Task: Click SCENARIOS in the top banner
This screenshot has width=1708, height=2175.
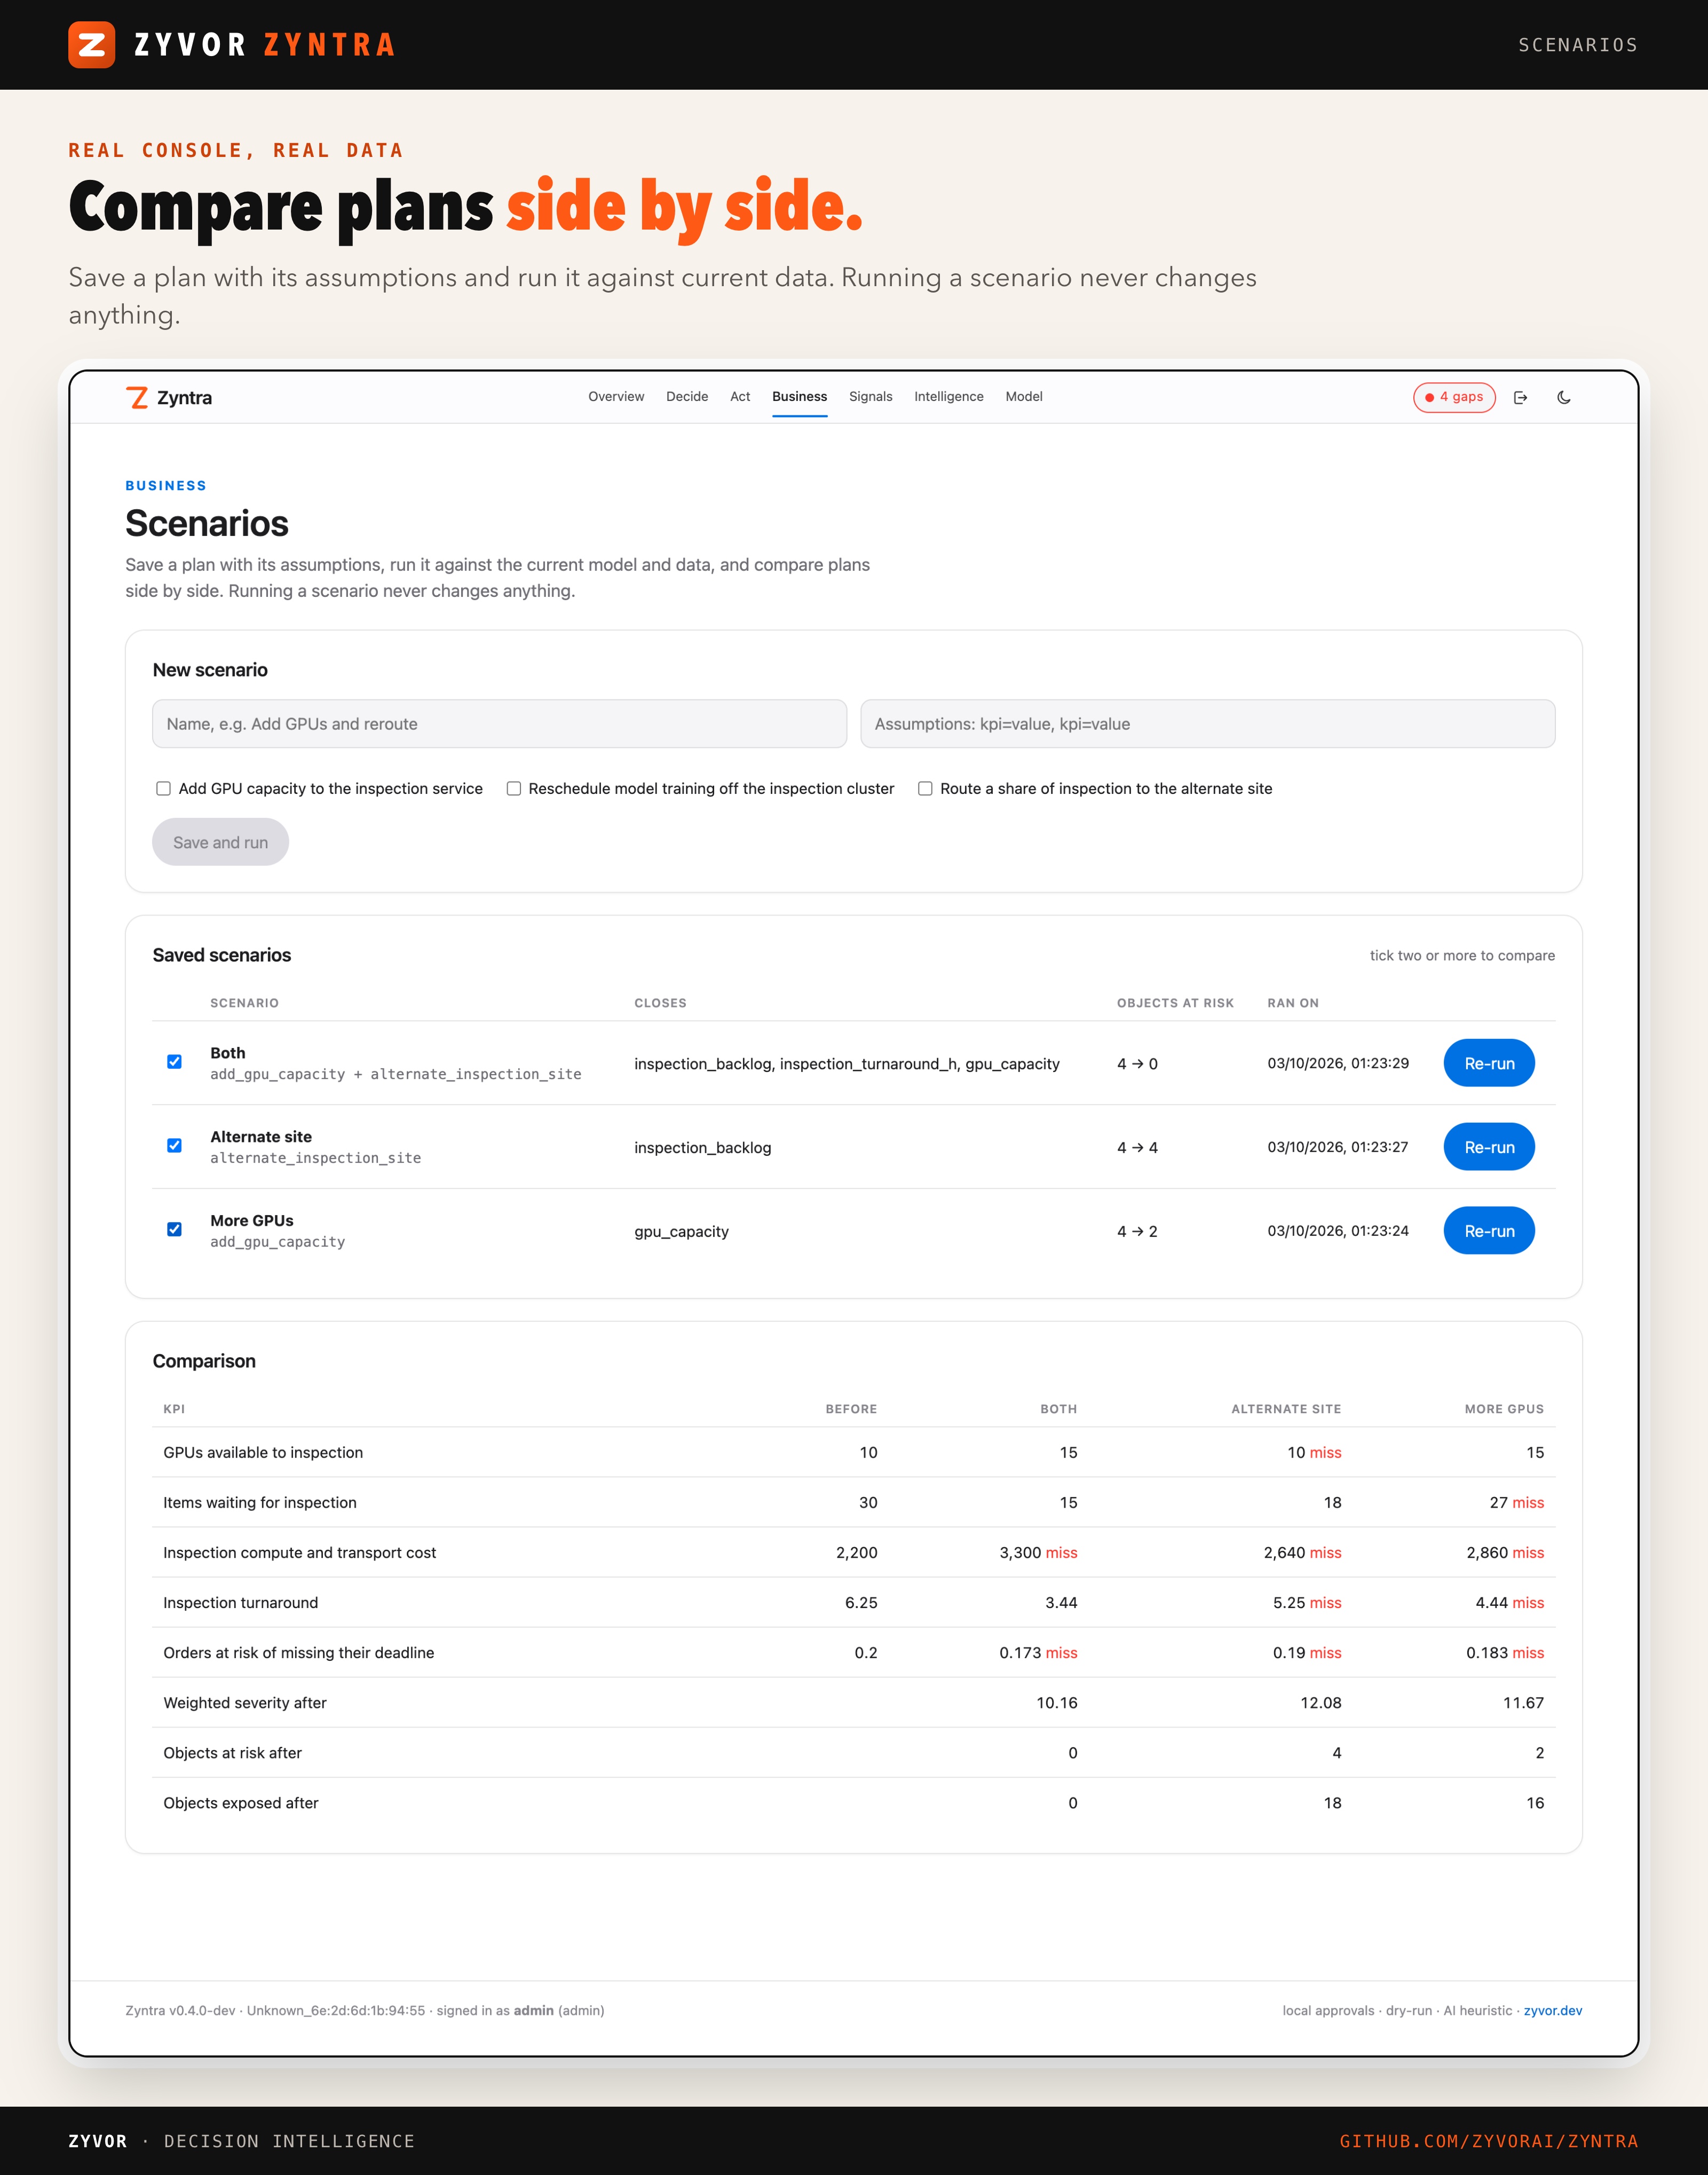Action: [1578, 45]
